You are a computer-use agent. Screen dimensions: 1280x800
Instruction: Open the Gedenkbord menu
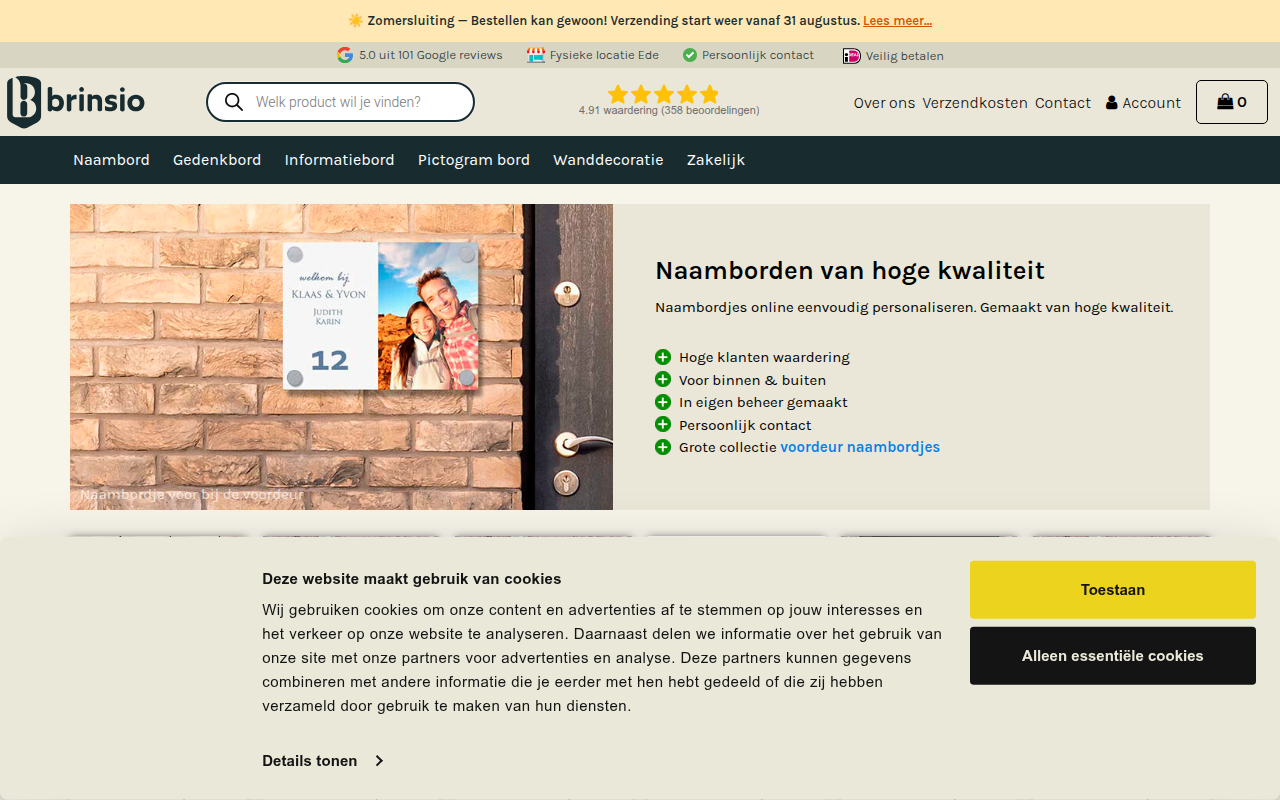[x=217, y=160]
